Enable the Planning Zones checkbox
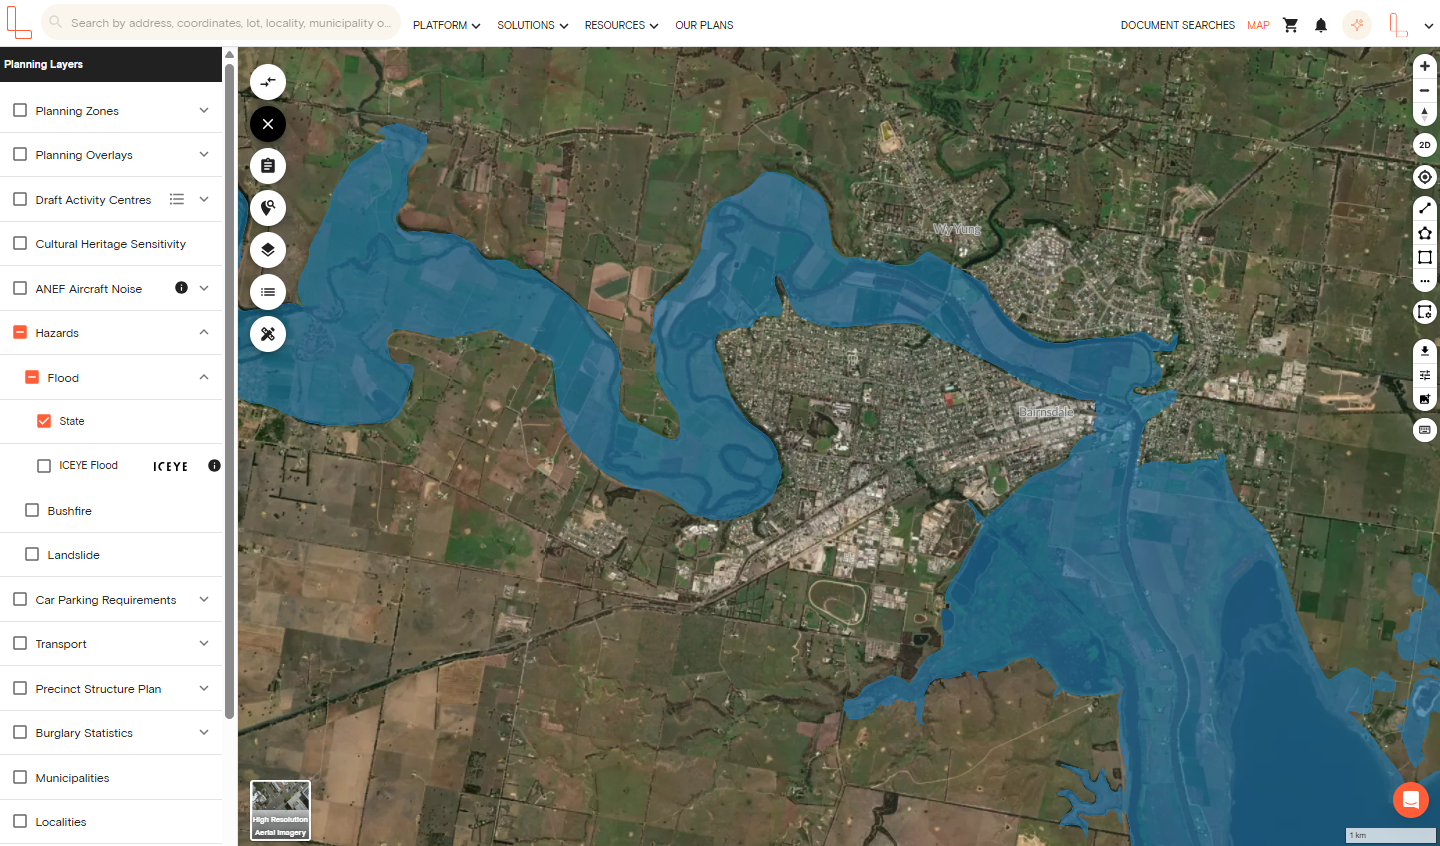1440x846 pixels. point(20,110)
